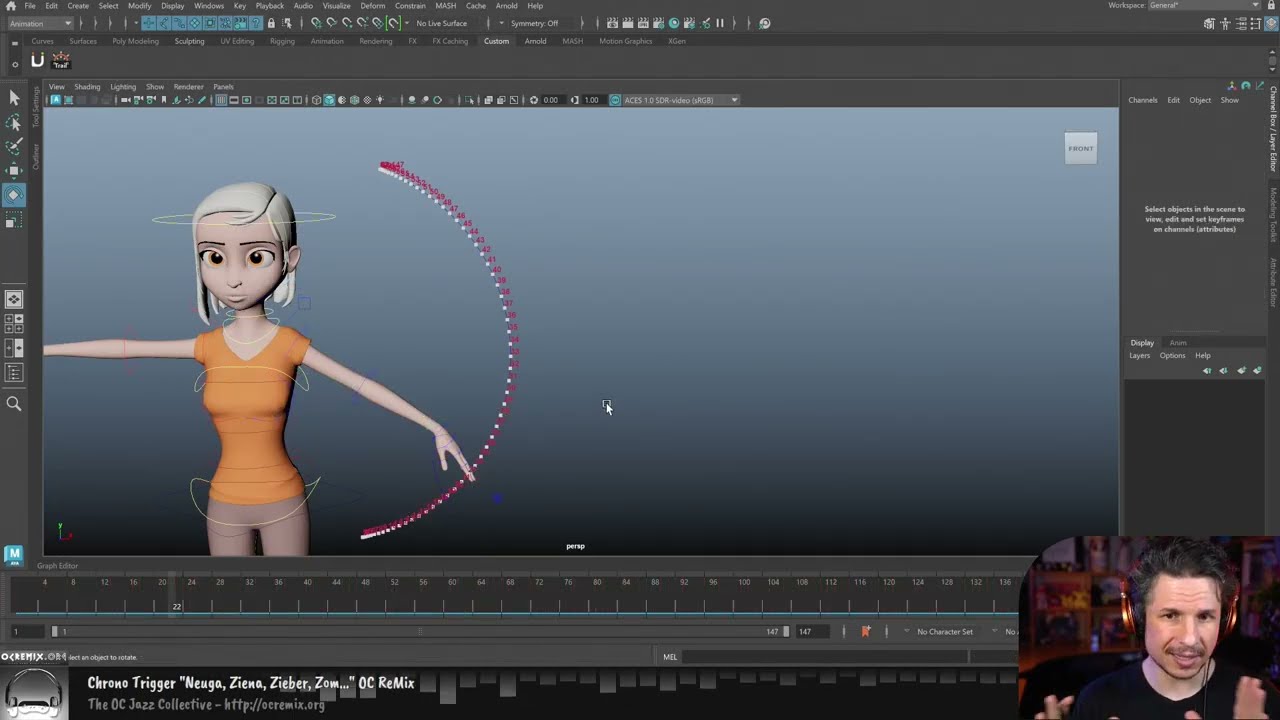
Task: Select the Paint selection tool
Action: tap(14, 146)
